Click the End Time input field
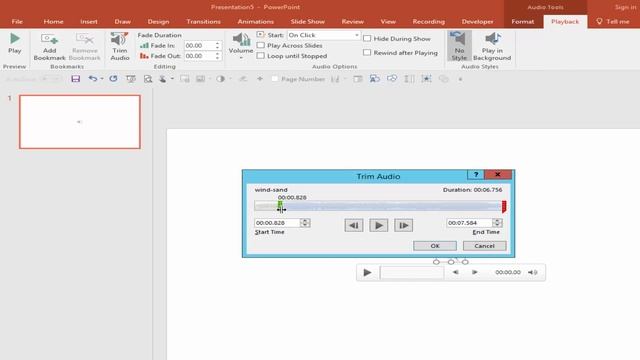 pos(470,223)
